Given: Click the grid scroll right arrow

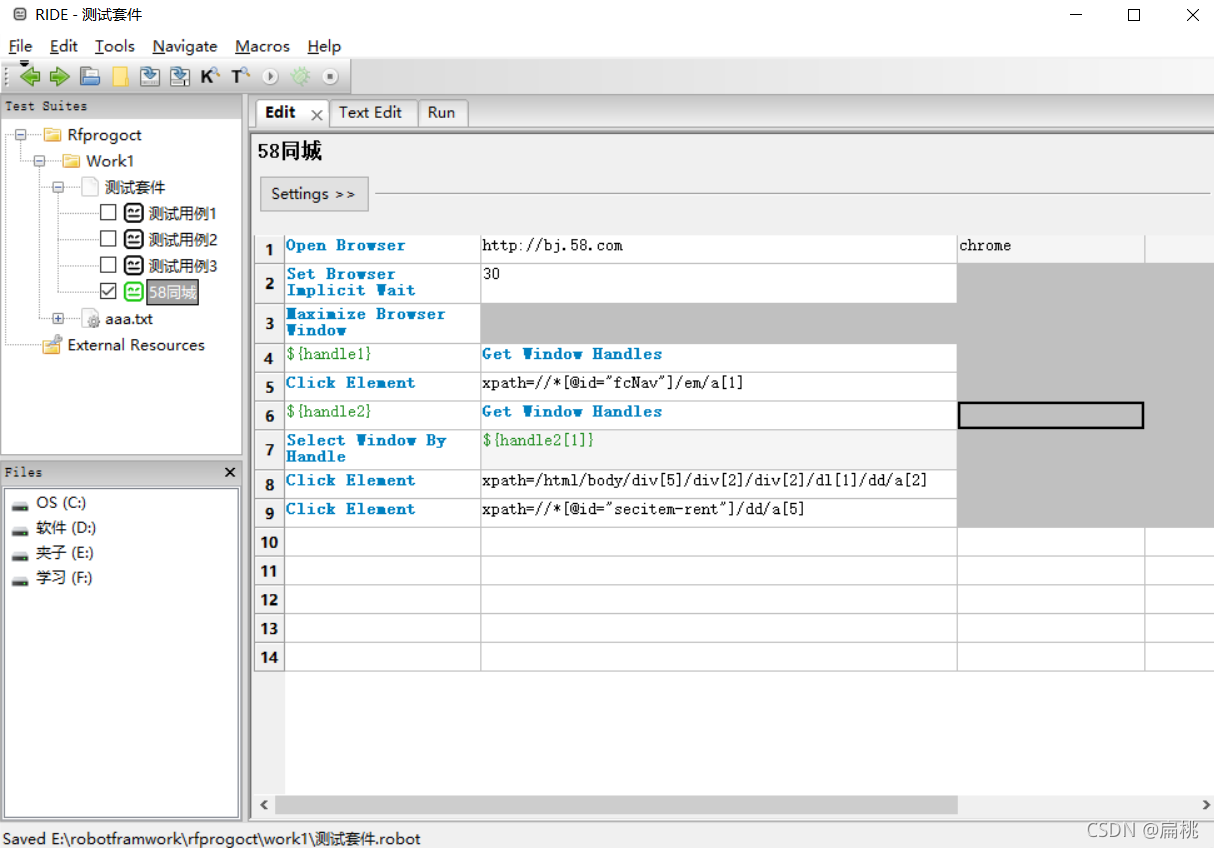Looking at the screenshot, I should click(1205, 805).
